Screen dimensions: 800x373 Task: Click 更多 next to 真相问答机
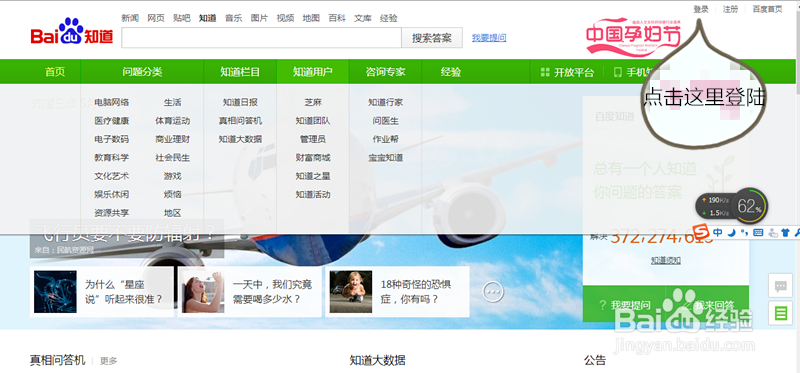[x=109, y=361]
